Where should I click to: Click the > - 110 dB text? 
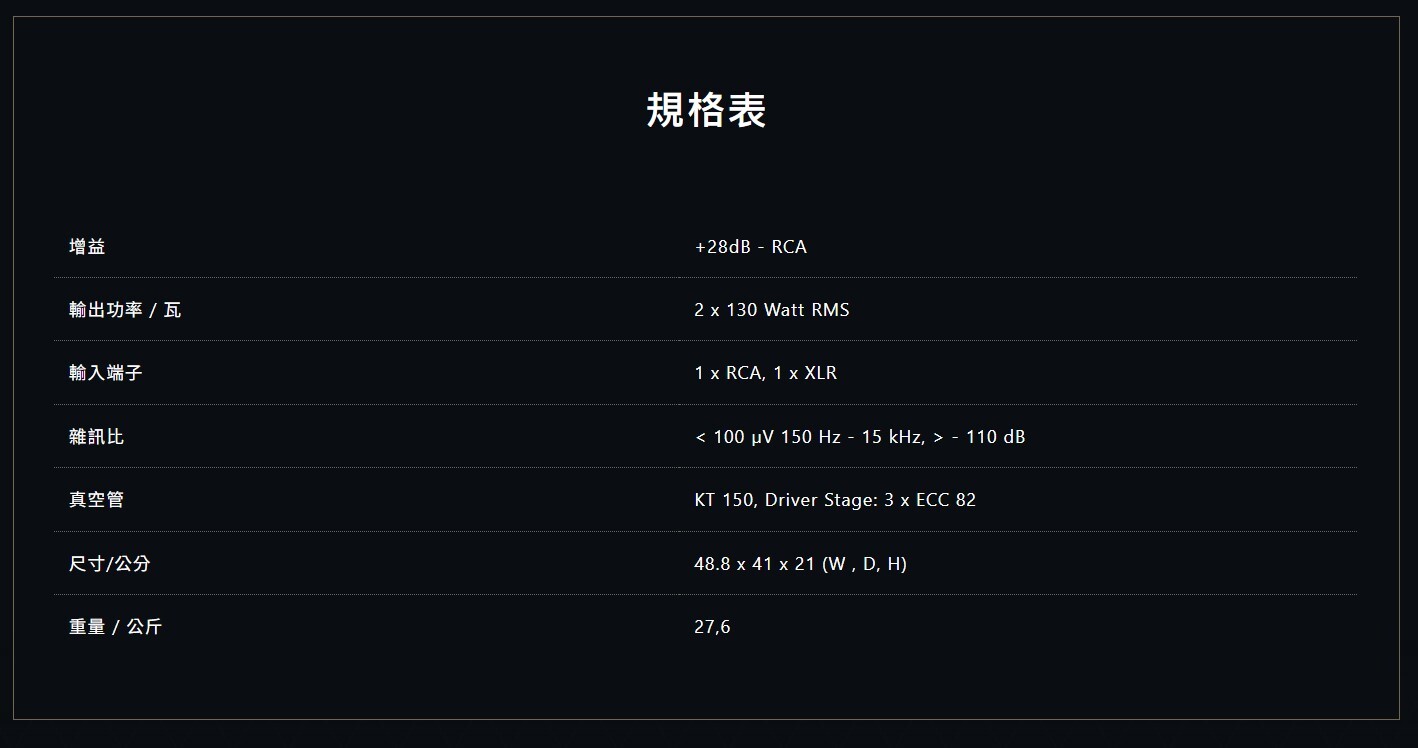979,437
